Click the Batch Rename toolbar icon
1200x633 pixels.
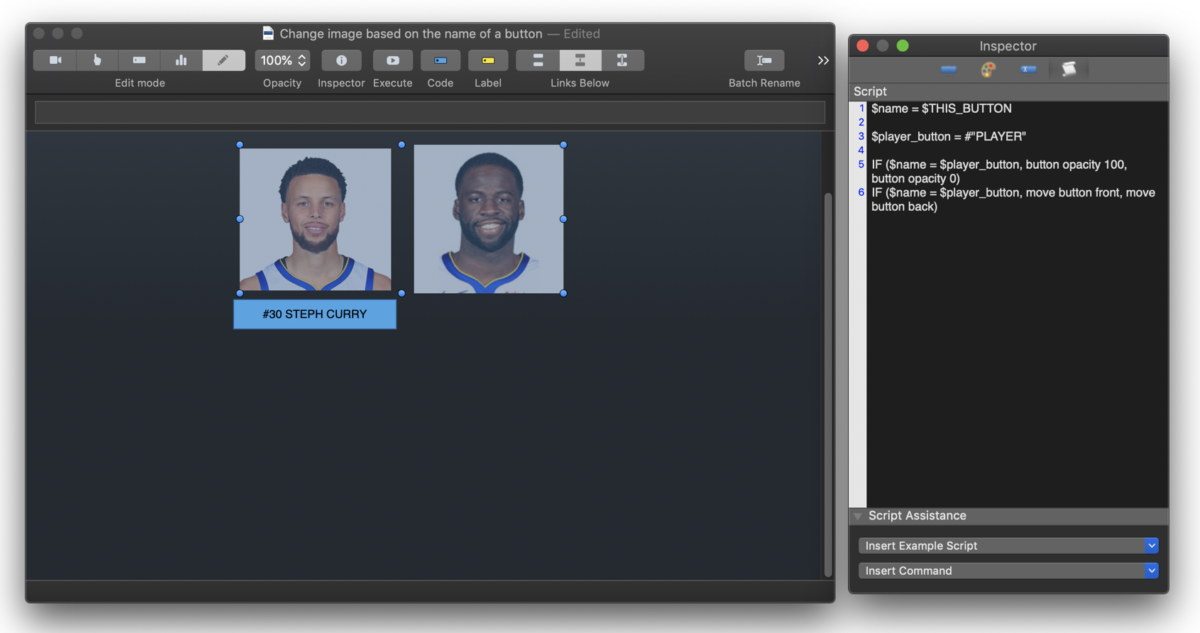click(x=763, y=60)
